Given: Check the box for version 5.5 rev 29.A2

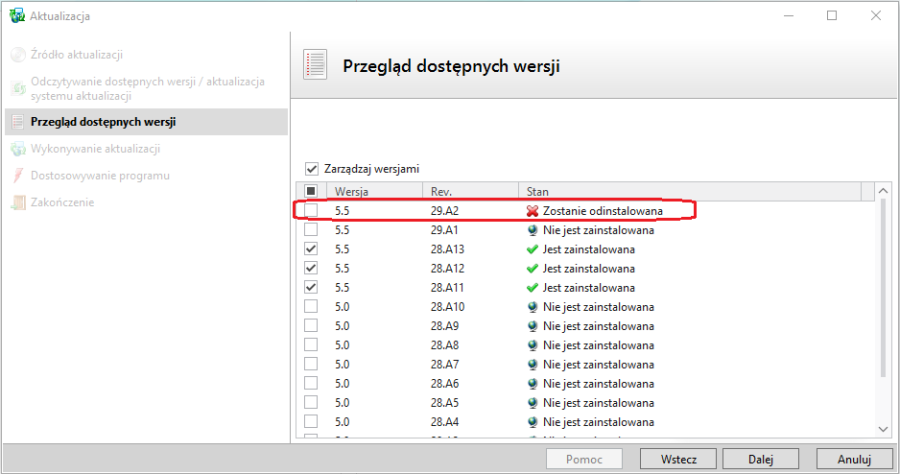Looking at the screenshot, I should click(312, 211).
